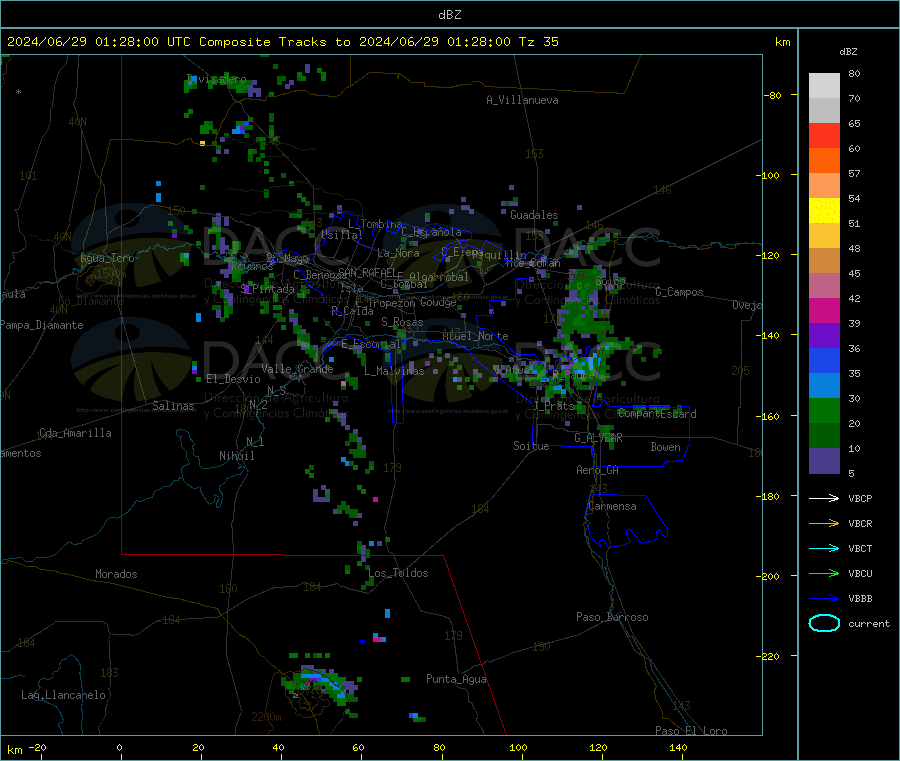Viewport: 900px width, 761px height.
Task: Click the 'km' label at top-right of map
Action: tap(782, 42)
